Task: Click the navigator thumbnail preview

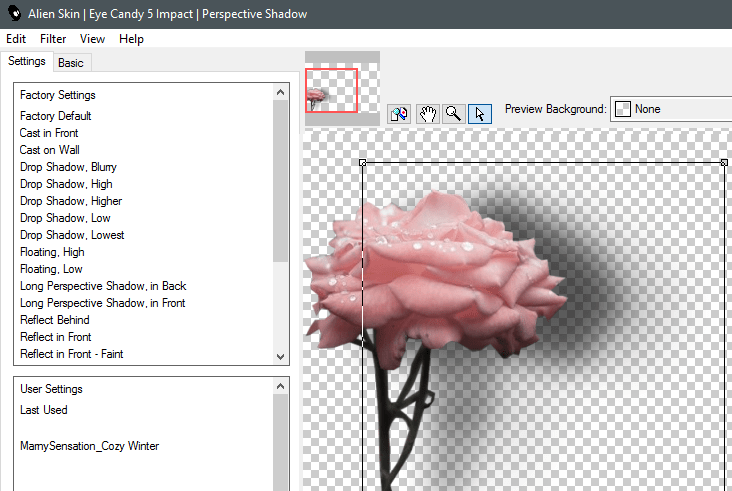Action: pos(331,90)
